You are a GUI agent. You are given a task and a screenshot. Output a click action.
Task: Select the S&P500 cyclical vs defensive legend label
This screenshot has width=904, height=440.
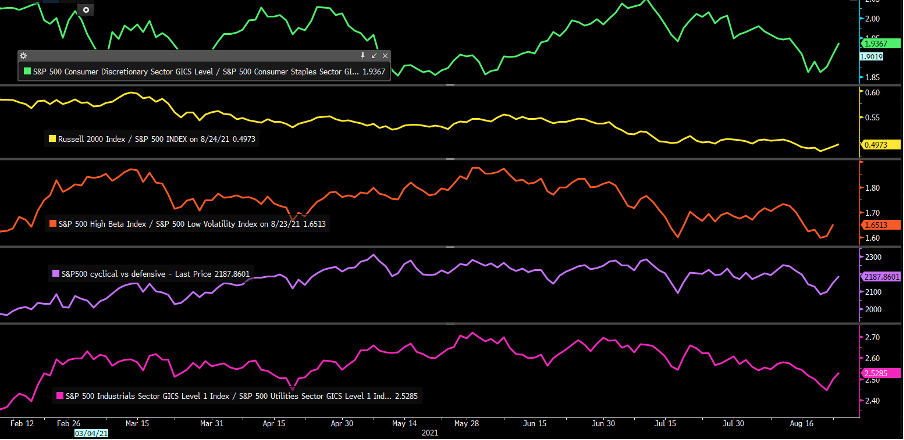point(155,274)
